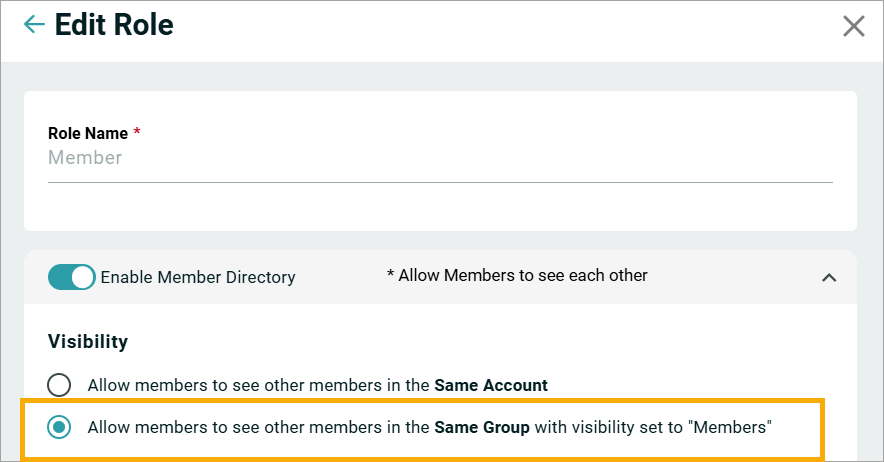Click the underline below the Role Name field
884x462 pixels.
[x=440, y=182]
